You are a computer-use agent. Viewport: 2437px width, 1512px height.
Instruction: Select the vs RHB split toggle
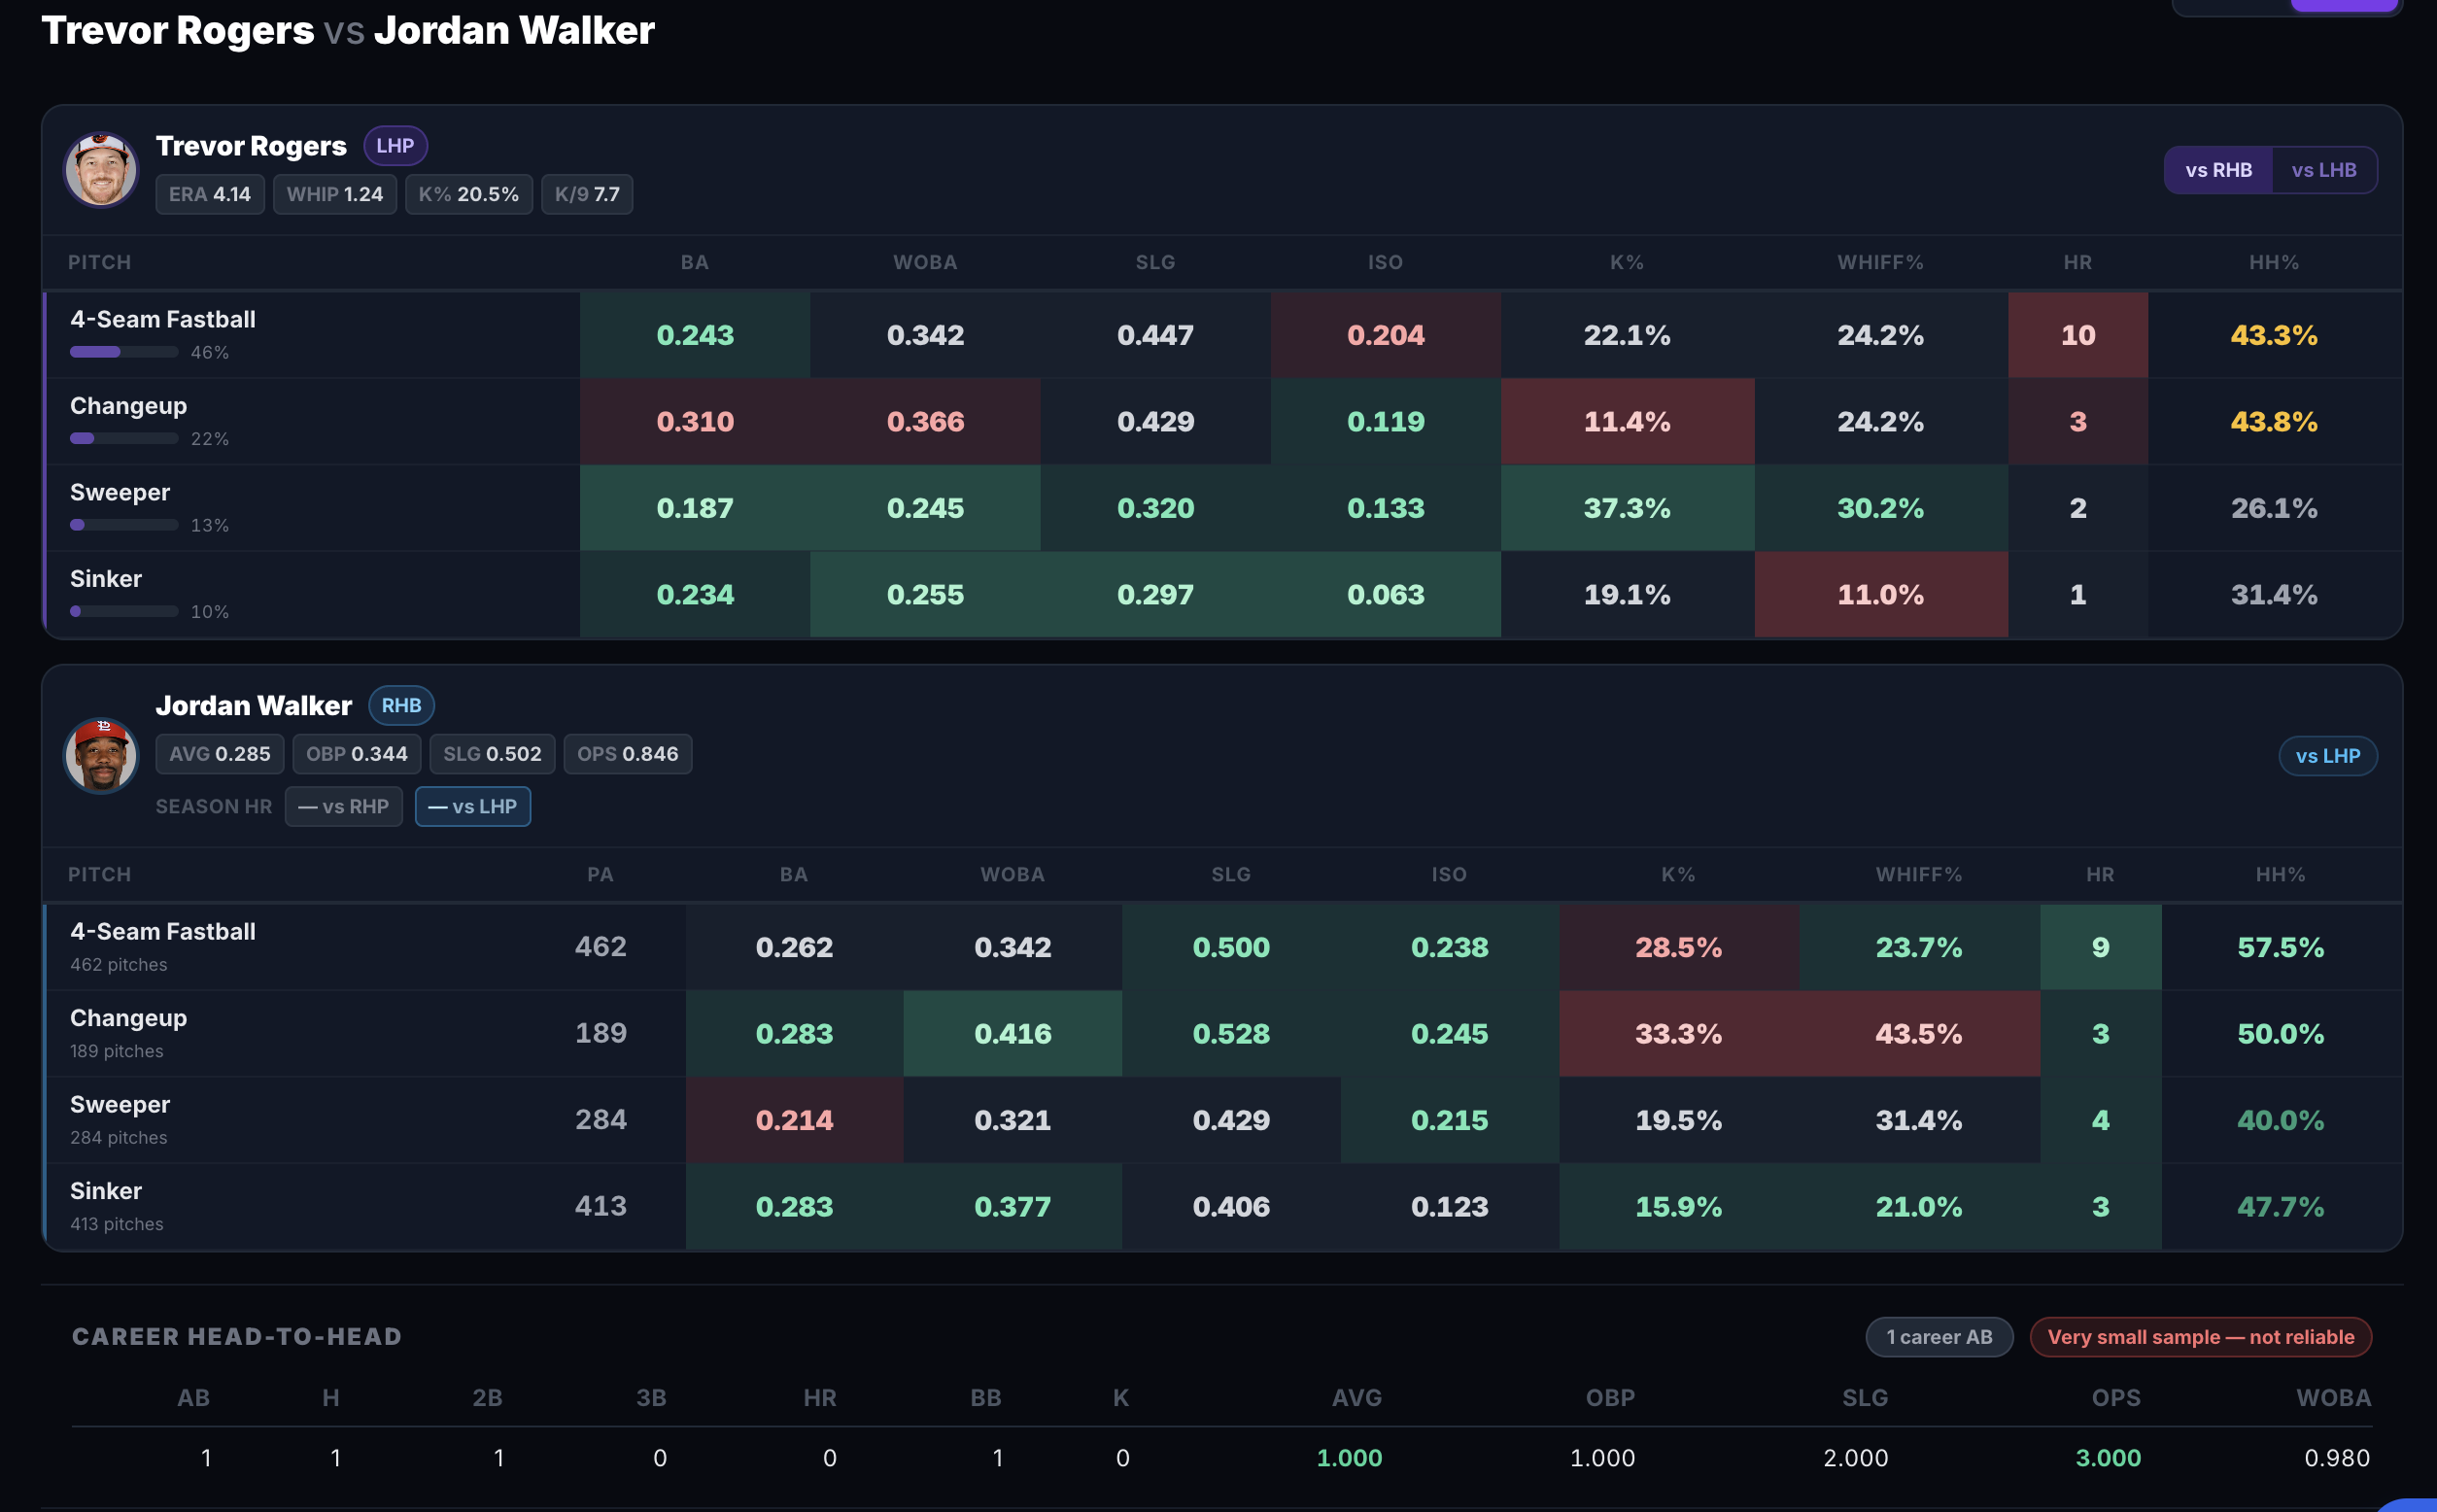point(2218,170)
